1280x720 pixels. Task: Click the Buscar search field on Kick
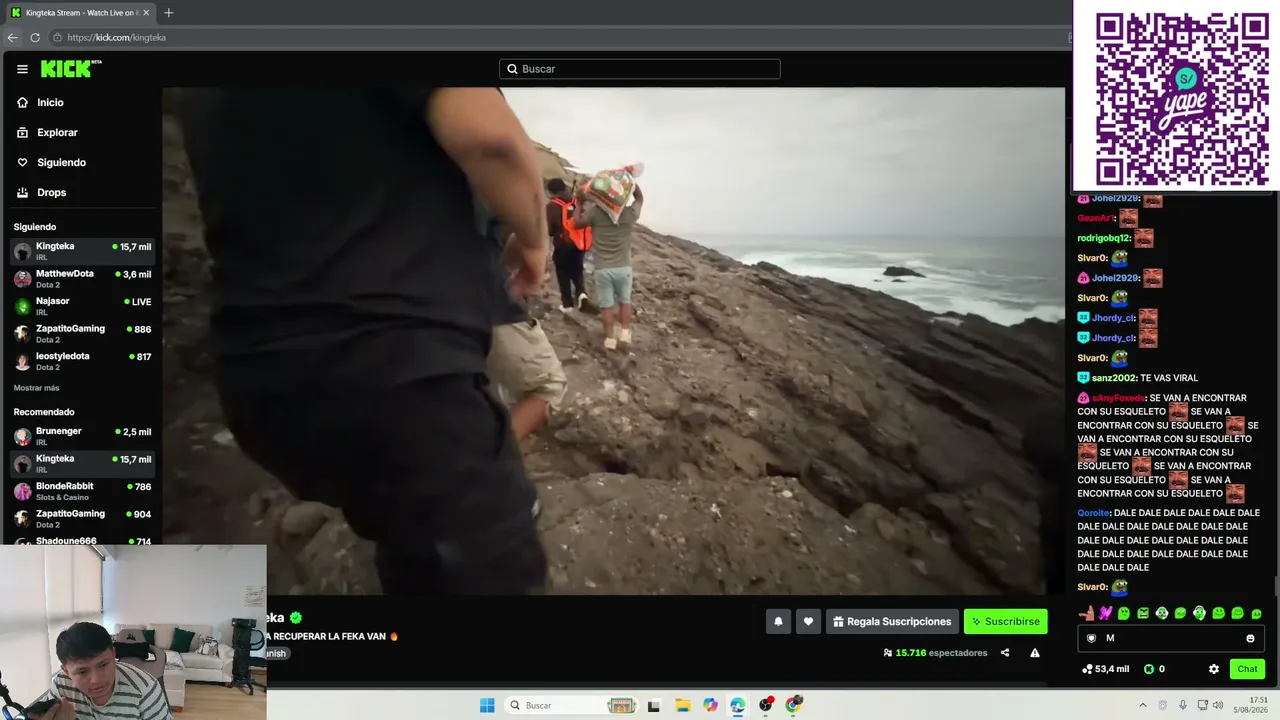(x=640, y=69)
